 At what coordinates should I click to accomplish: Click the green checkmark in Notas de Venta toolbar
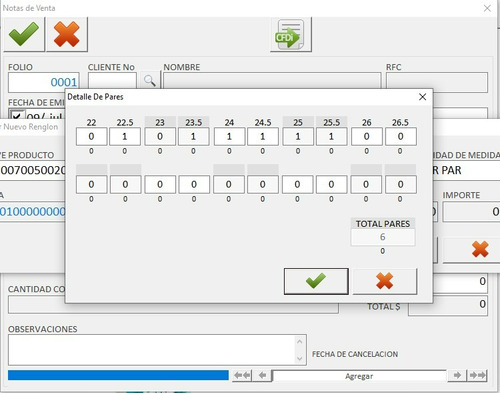click(24, 34)
